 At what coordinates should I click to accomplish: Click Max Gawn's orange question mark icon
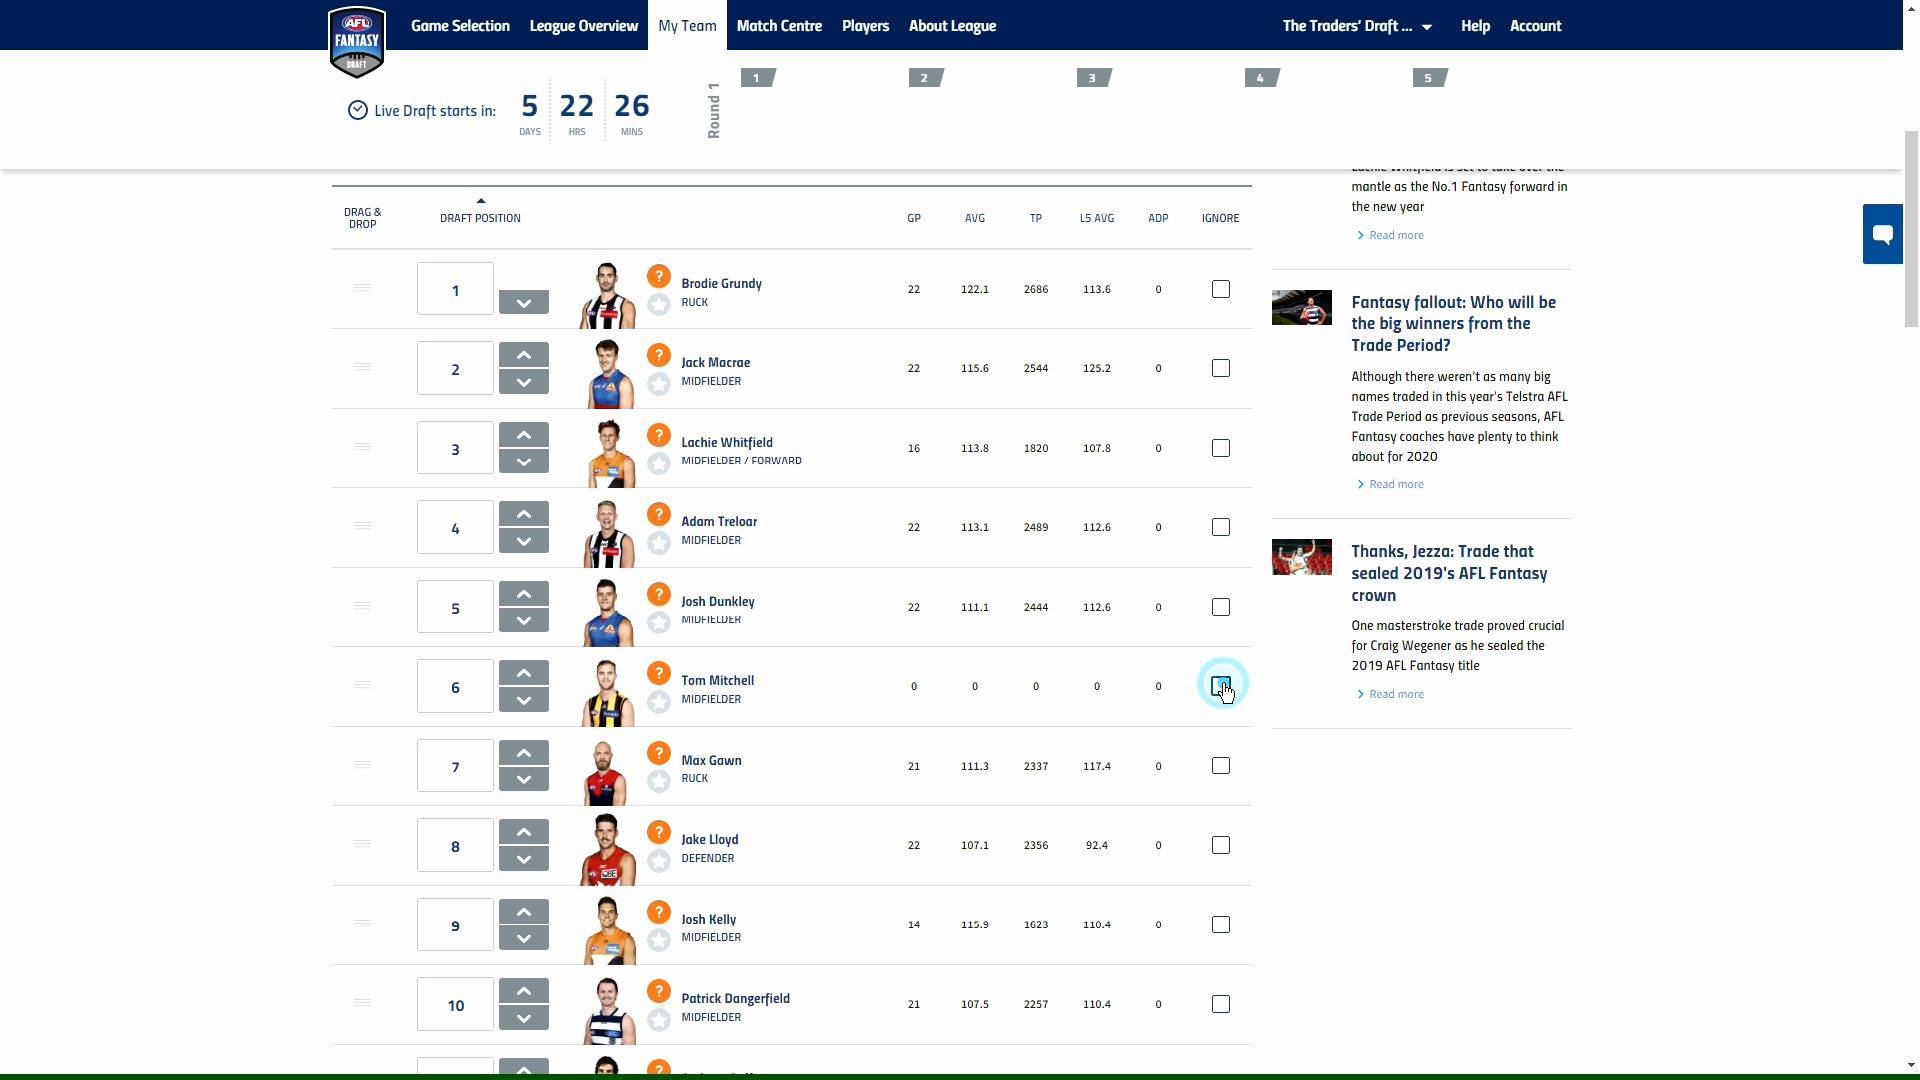point(658,753)
